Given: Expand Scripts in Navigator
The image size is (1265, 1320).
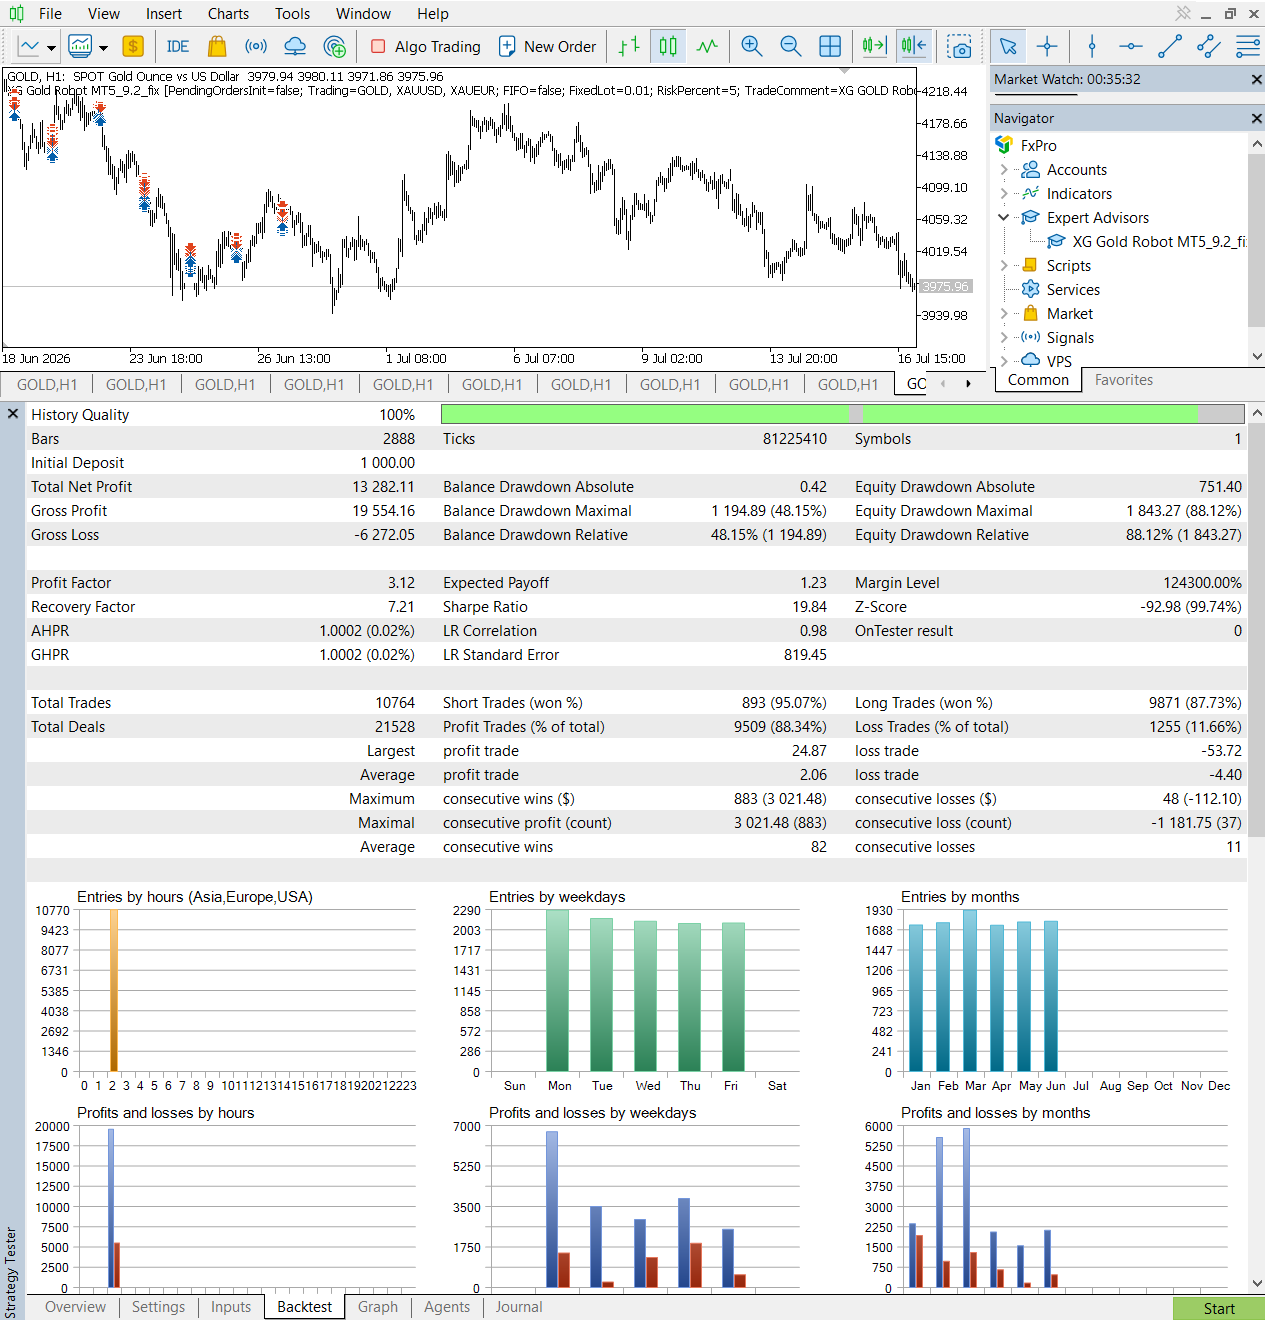Looking at the screenshot, I should coord(1004,265).
